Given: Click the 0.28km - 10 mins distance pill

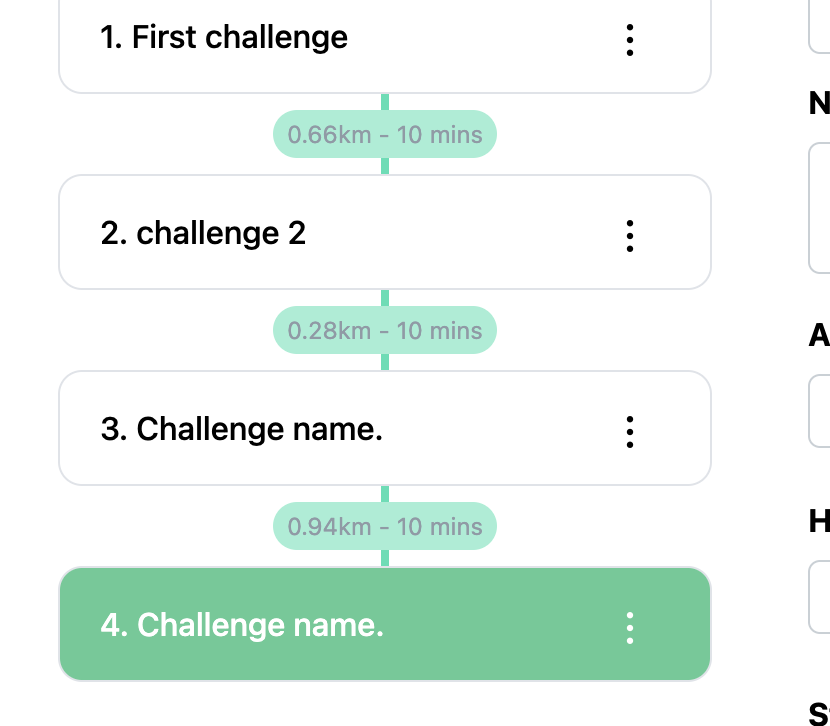Looking at the screenshot, I should (x=385, y=330).
